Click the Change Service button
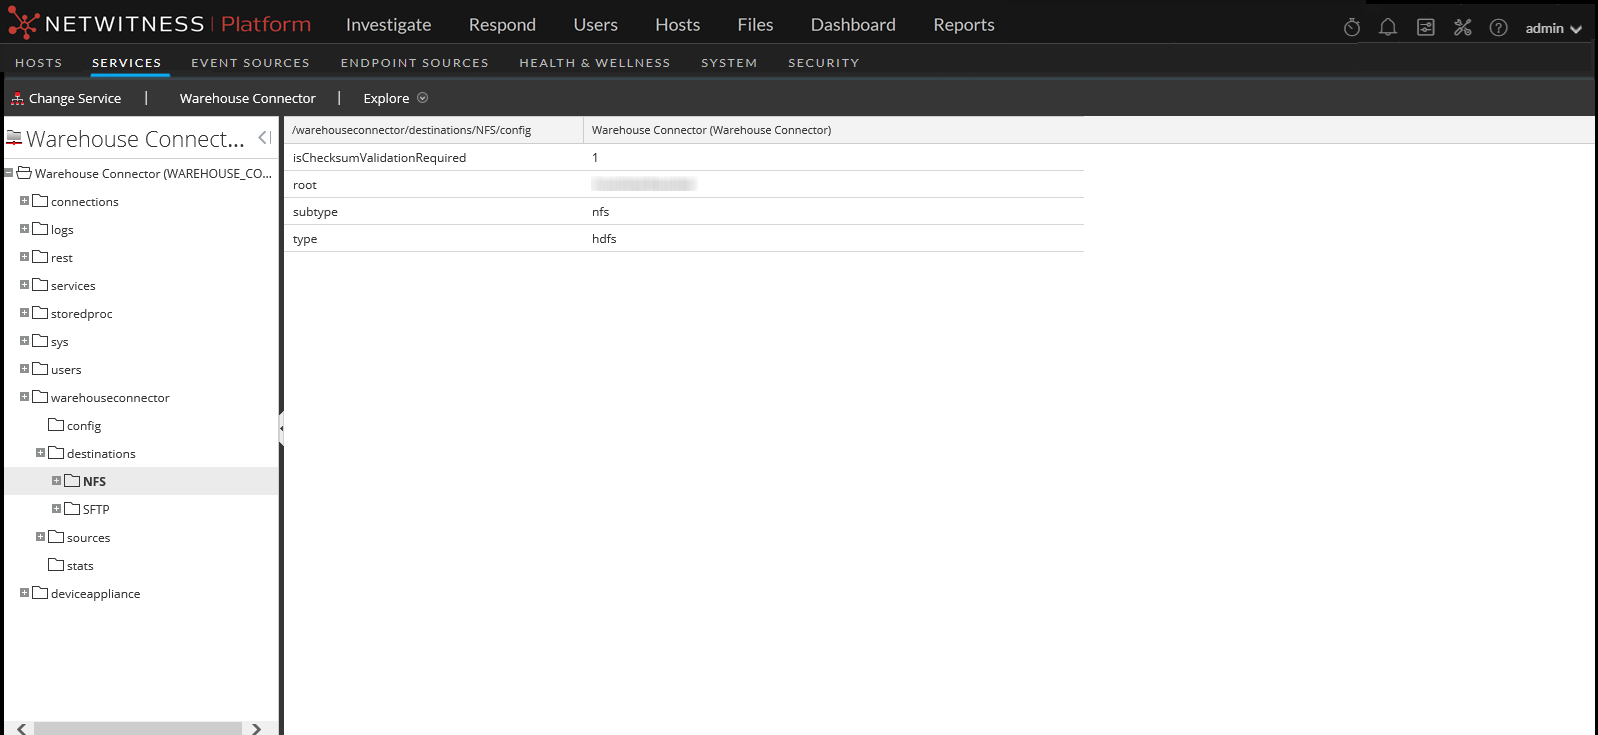Viewport: 1598px width, 735px height. [x=66, y=98]
